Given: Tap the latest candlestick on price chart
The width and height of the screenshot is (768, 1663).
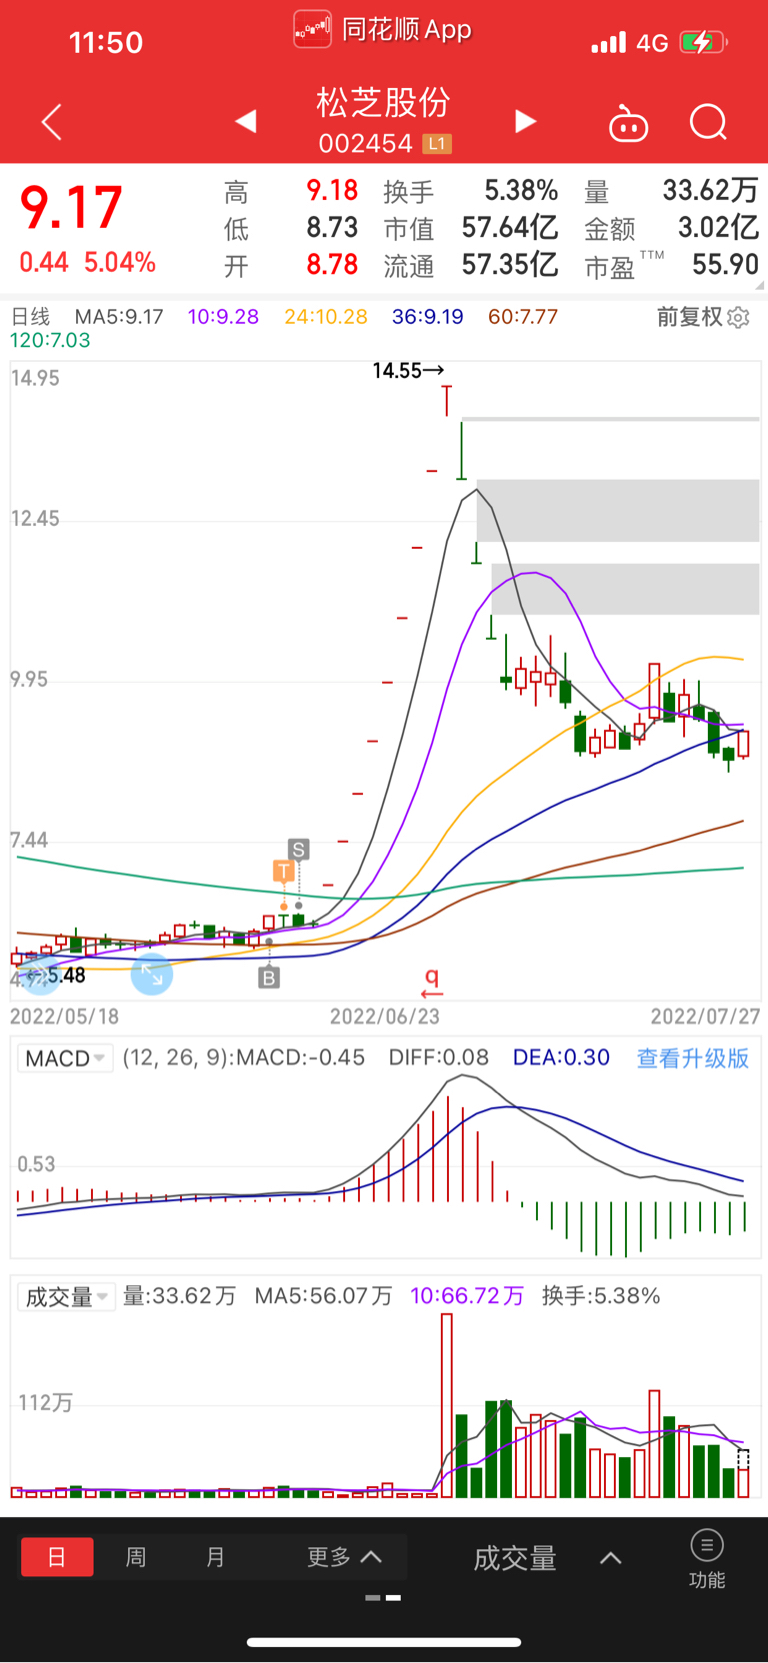Looking at the screenshot, I should 743,744.
